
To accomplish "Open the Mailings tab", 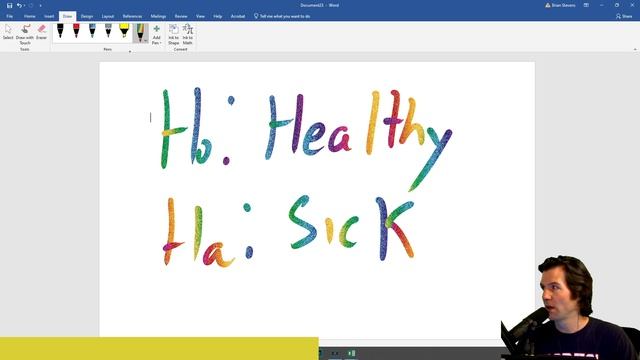I will pyautogui.click(x=158, y=16).
